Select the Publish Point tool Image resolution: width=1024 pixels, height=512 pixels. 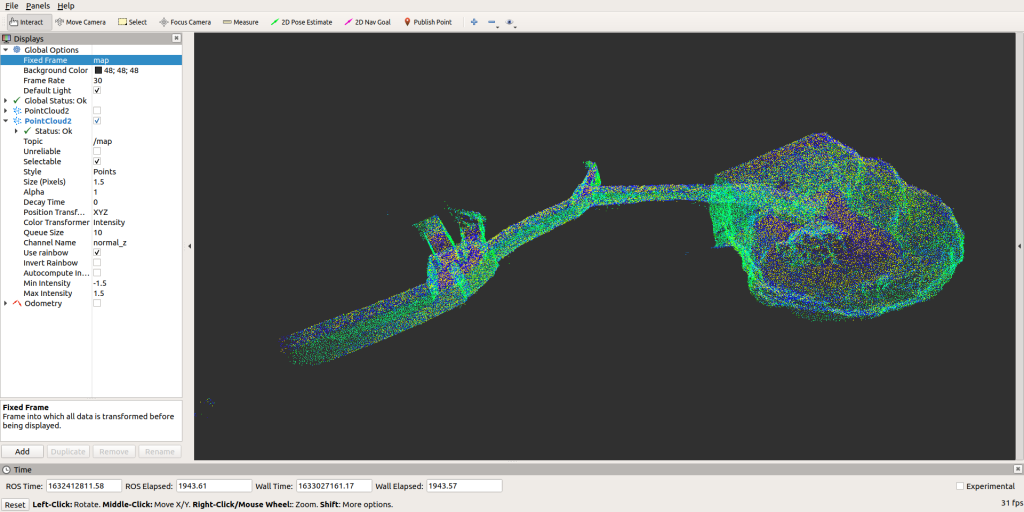[x=427, y=22]
